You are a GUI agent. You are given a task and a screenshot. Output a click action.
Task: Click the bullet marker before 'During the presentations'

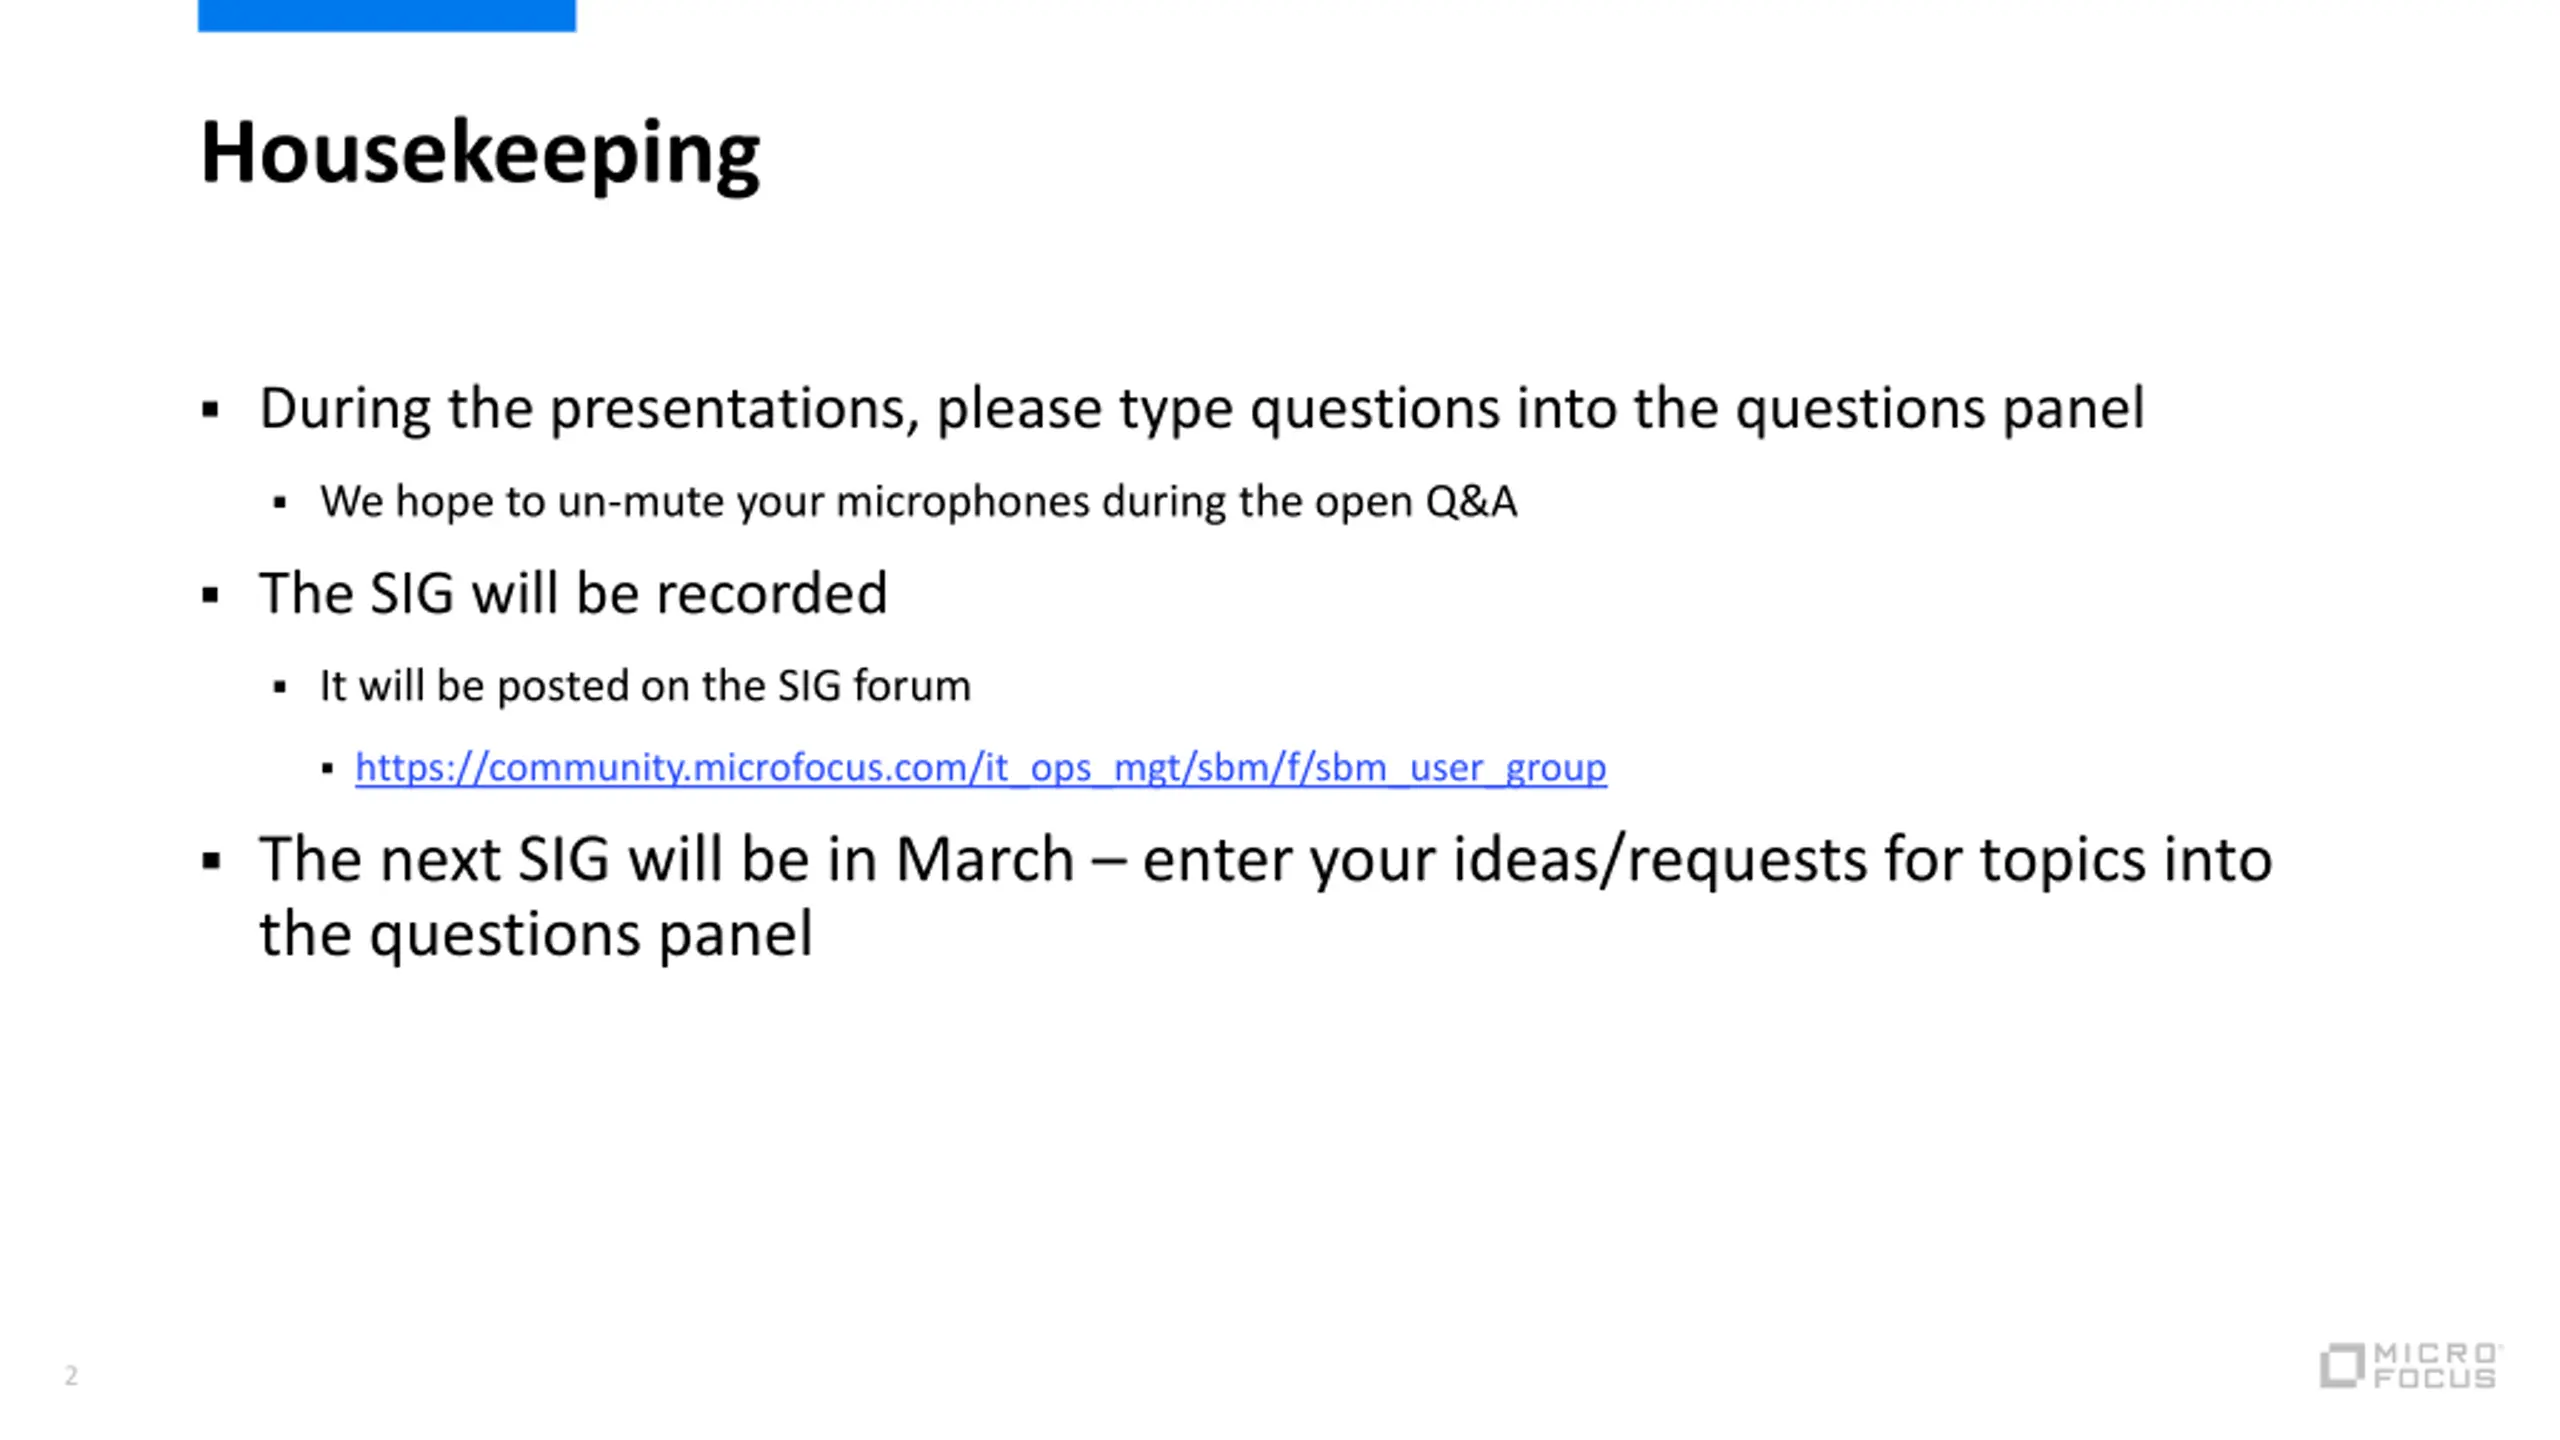(x=210, y=409)
